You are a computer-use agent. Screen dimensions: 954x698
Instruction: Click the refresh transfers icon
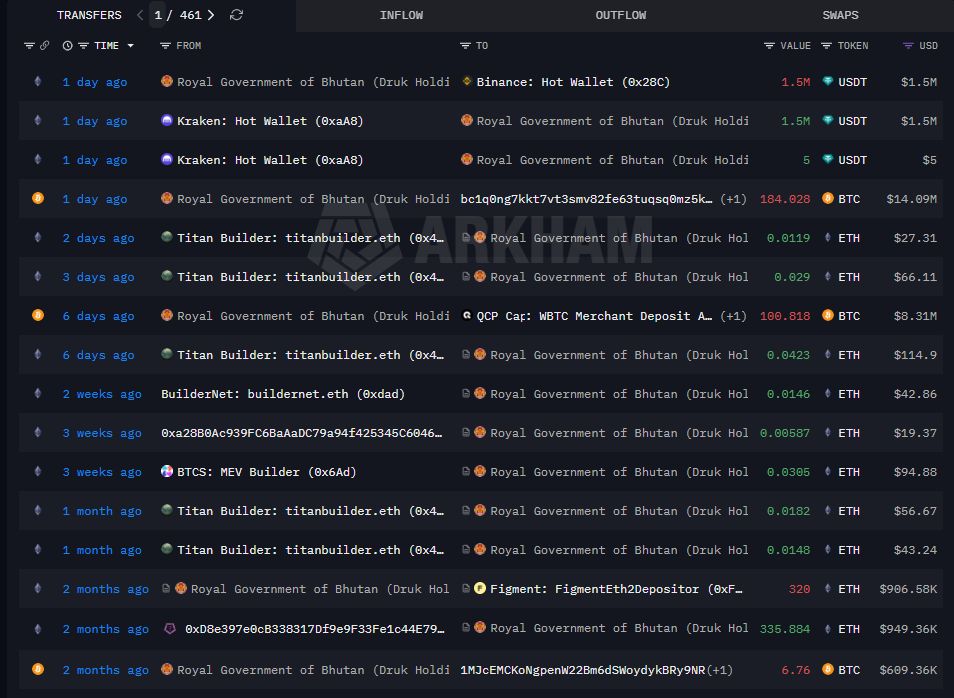pyautogui.click(x=236, y=15)
